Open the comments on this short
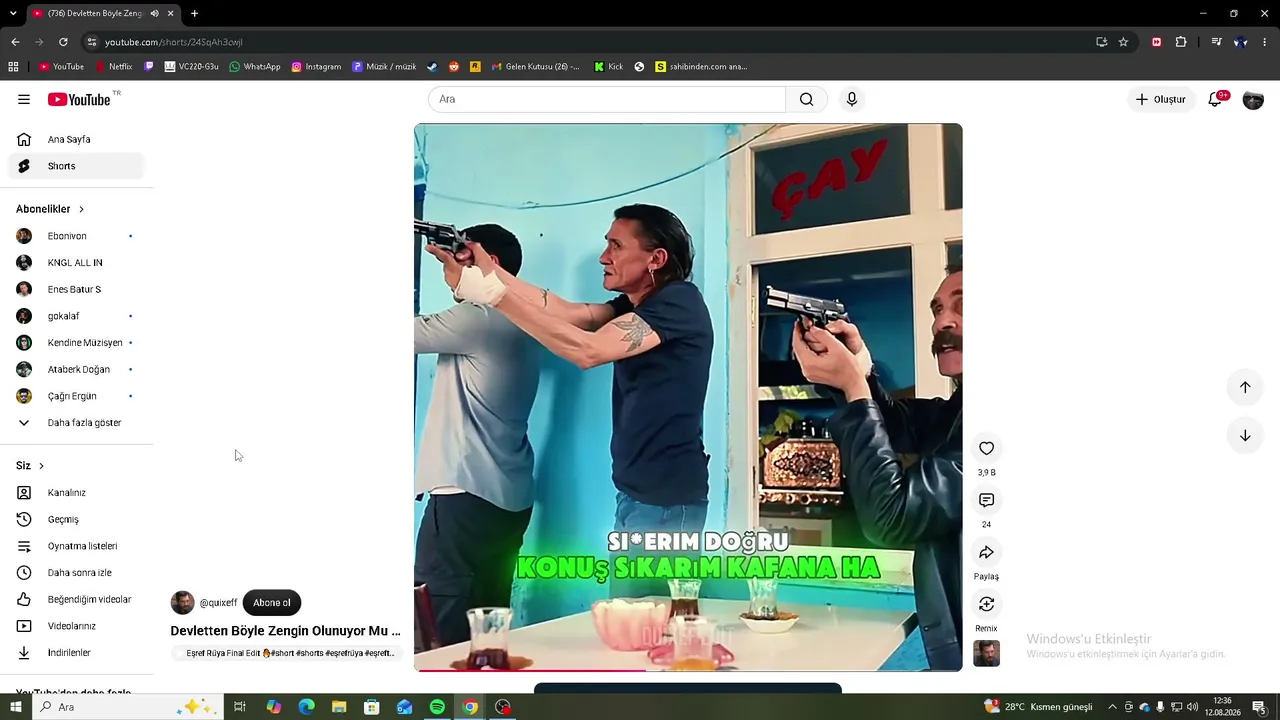This screenshot has width=1280, height=720. [x=987, y=500]
